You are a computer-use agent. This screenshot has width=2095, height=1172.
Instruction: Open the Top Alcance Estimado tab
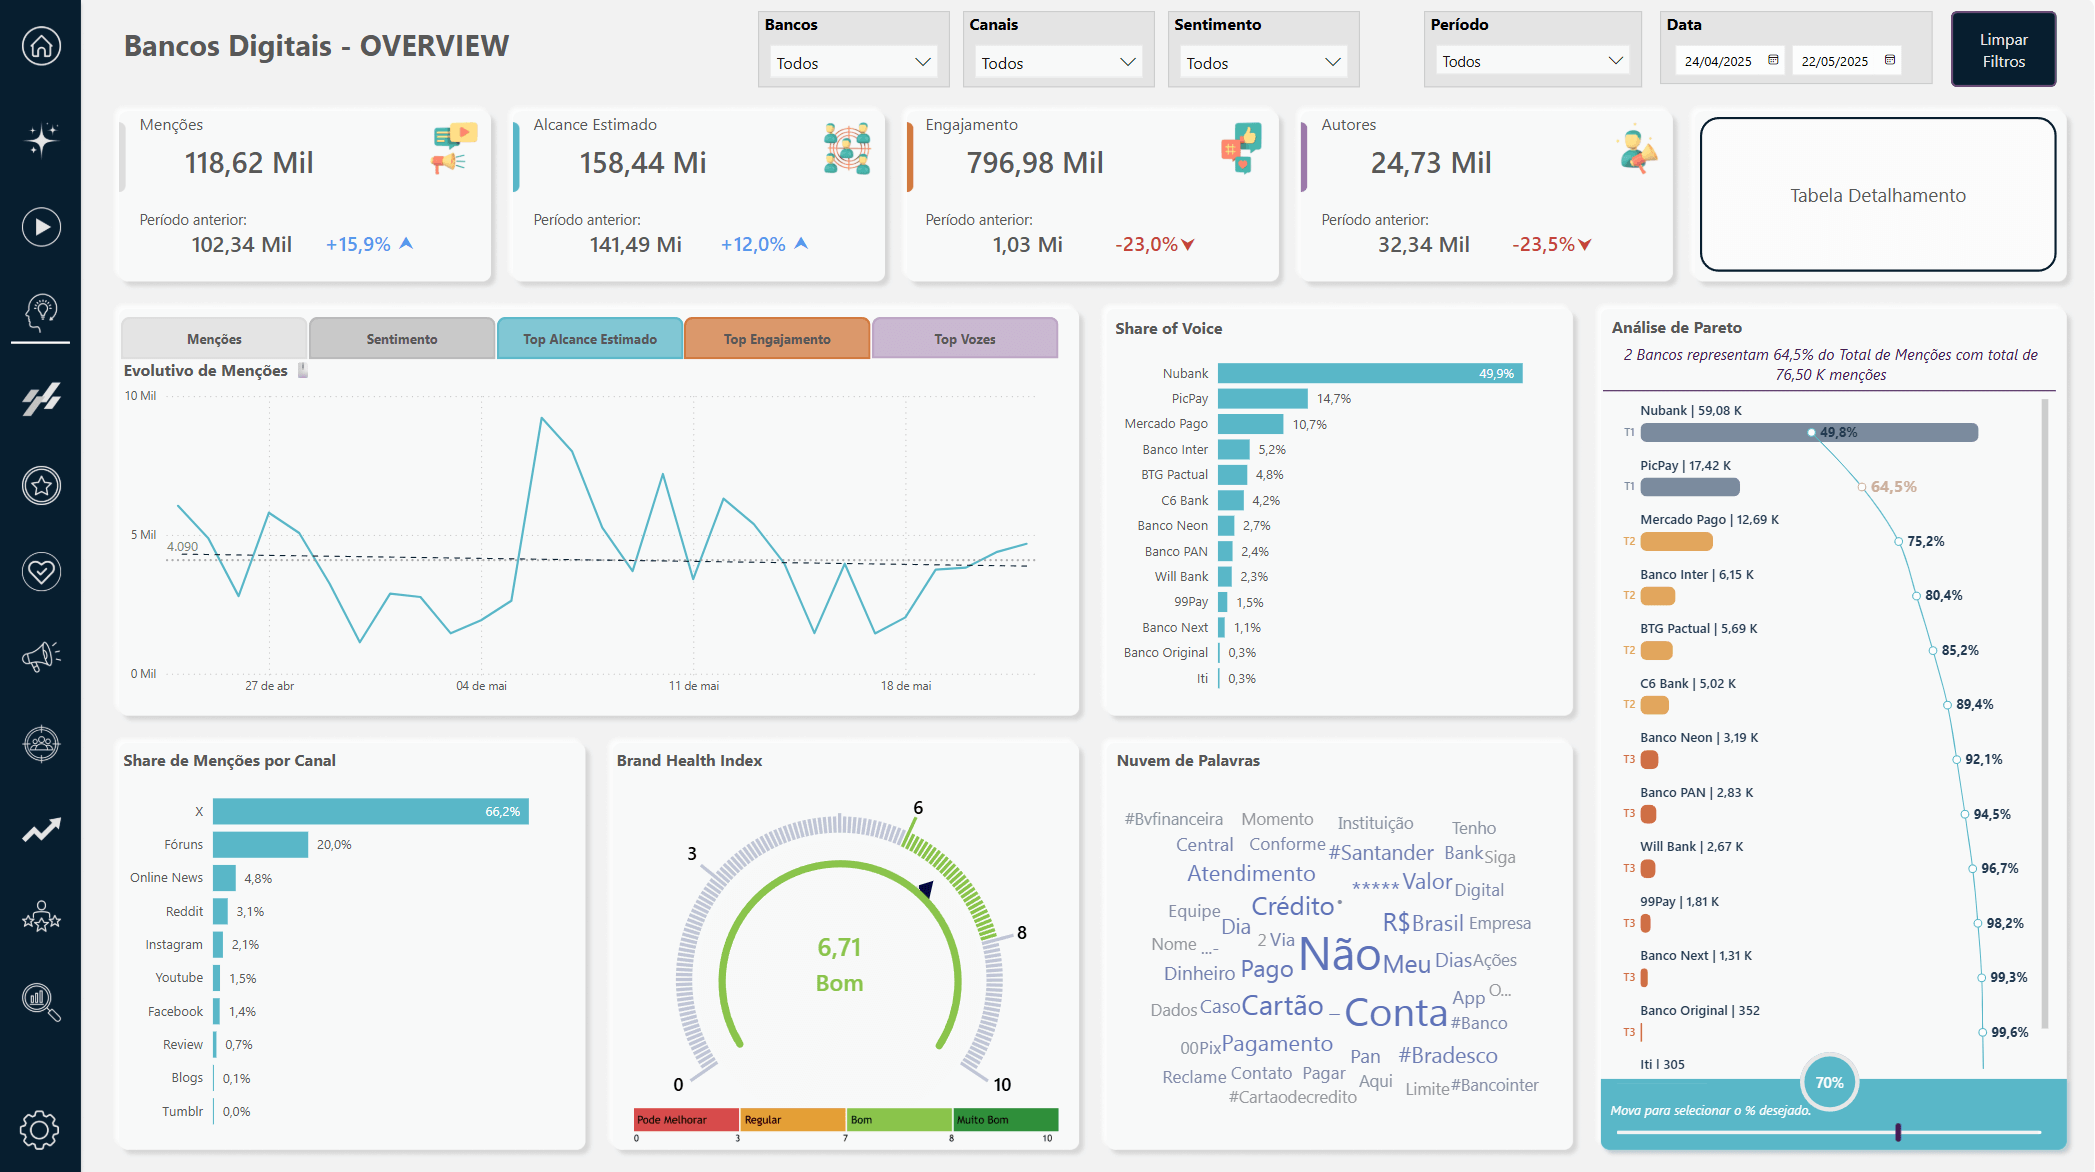[590, 339]
